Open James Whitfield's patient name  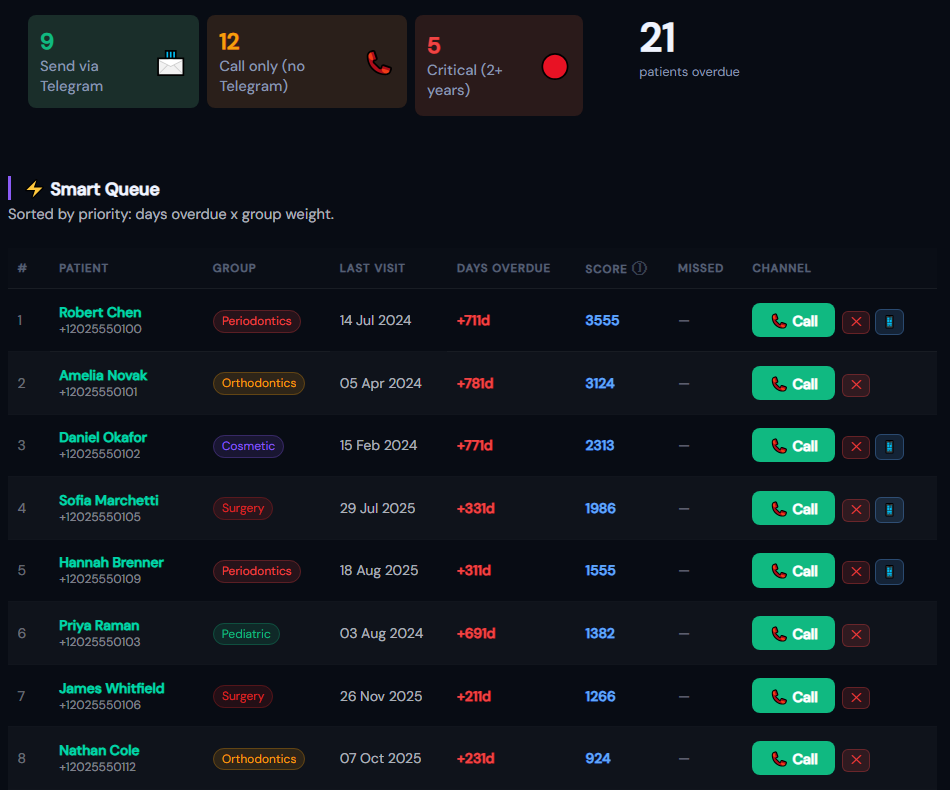pyautogui.click(x=111, y=688)
